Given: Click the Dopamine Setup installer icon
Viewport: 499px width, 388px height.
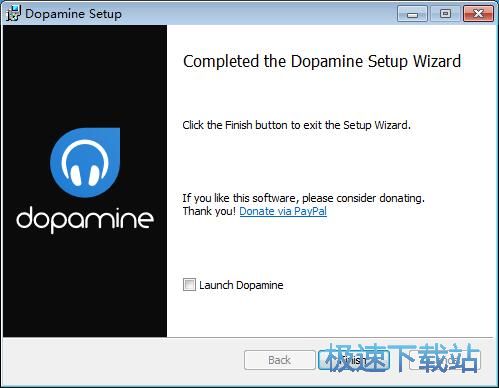Looking at the screenshot, I should tap(13, 13).
